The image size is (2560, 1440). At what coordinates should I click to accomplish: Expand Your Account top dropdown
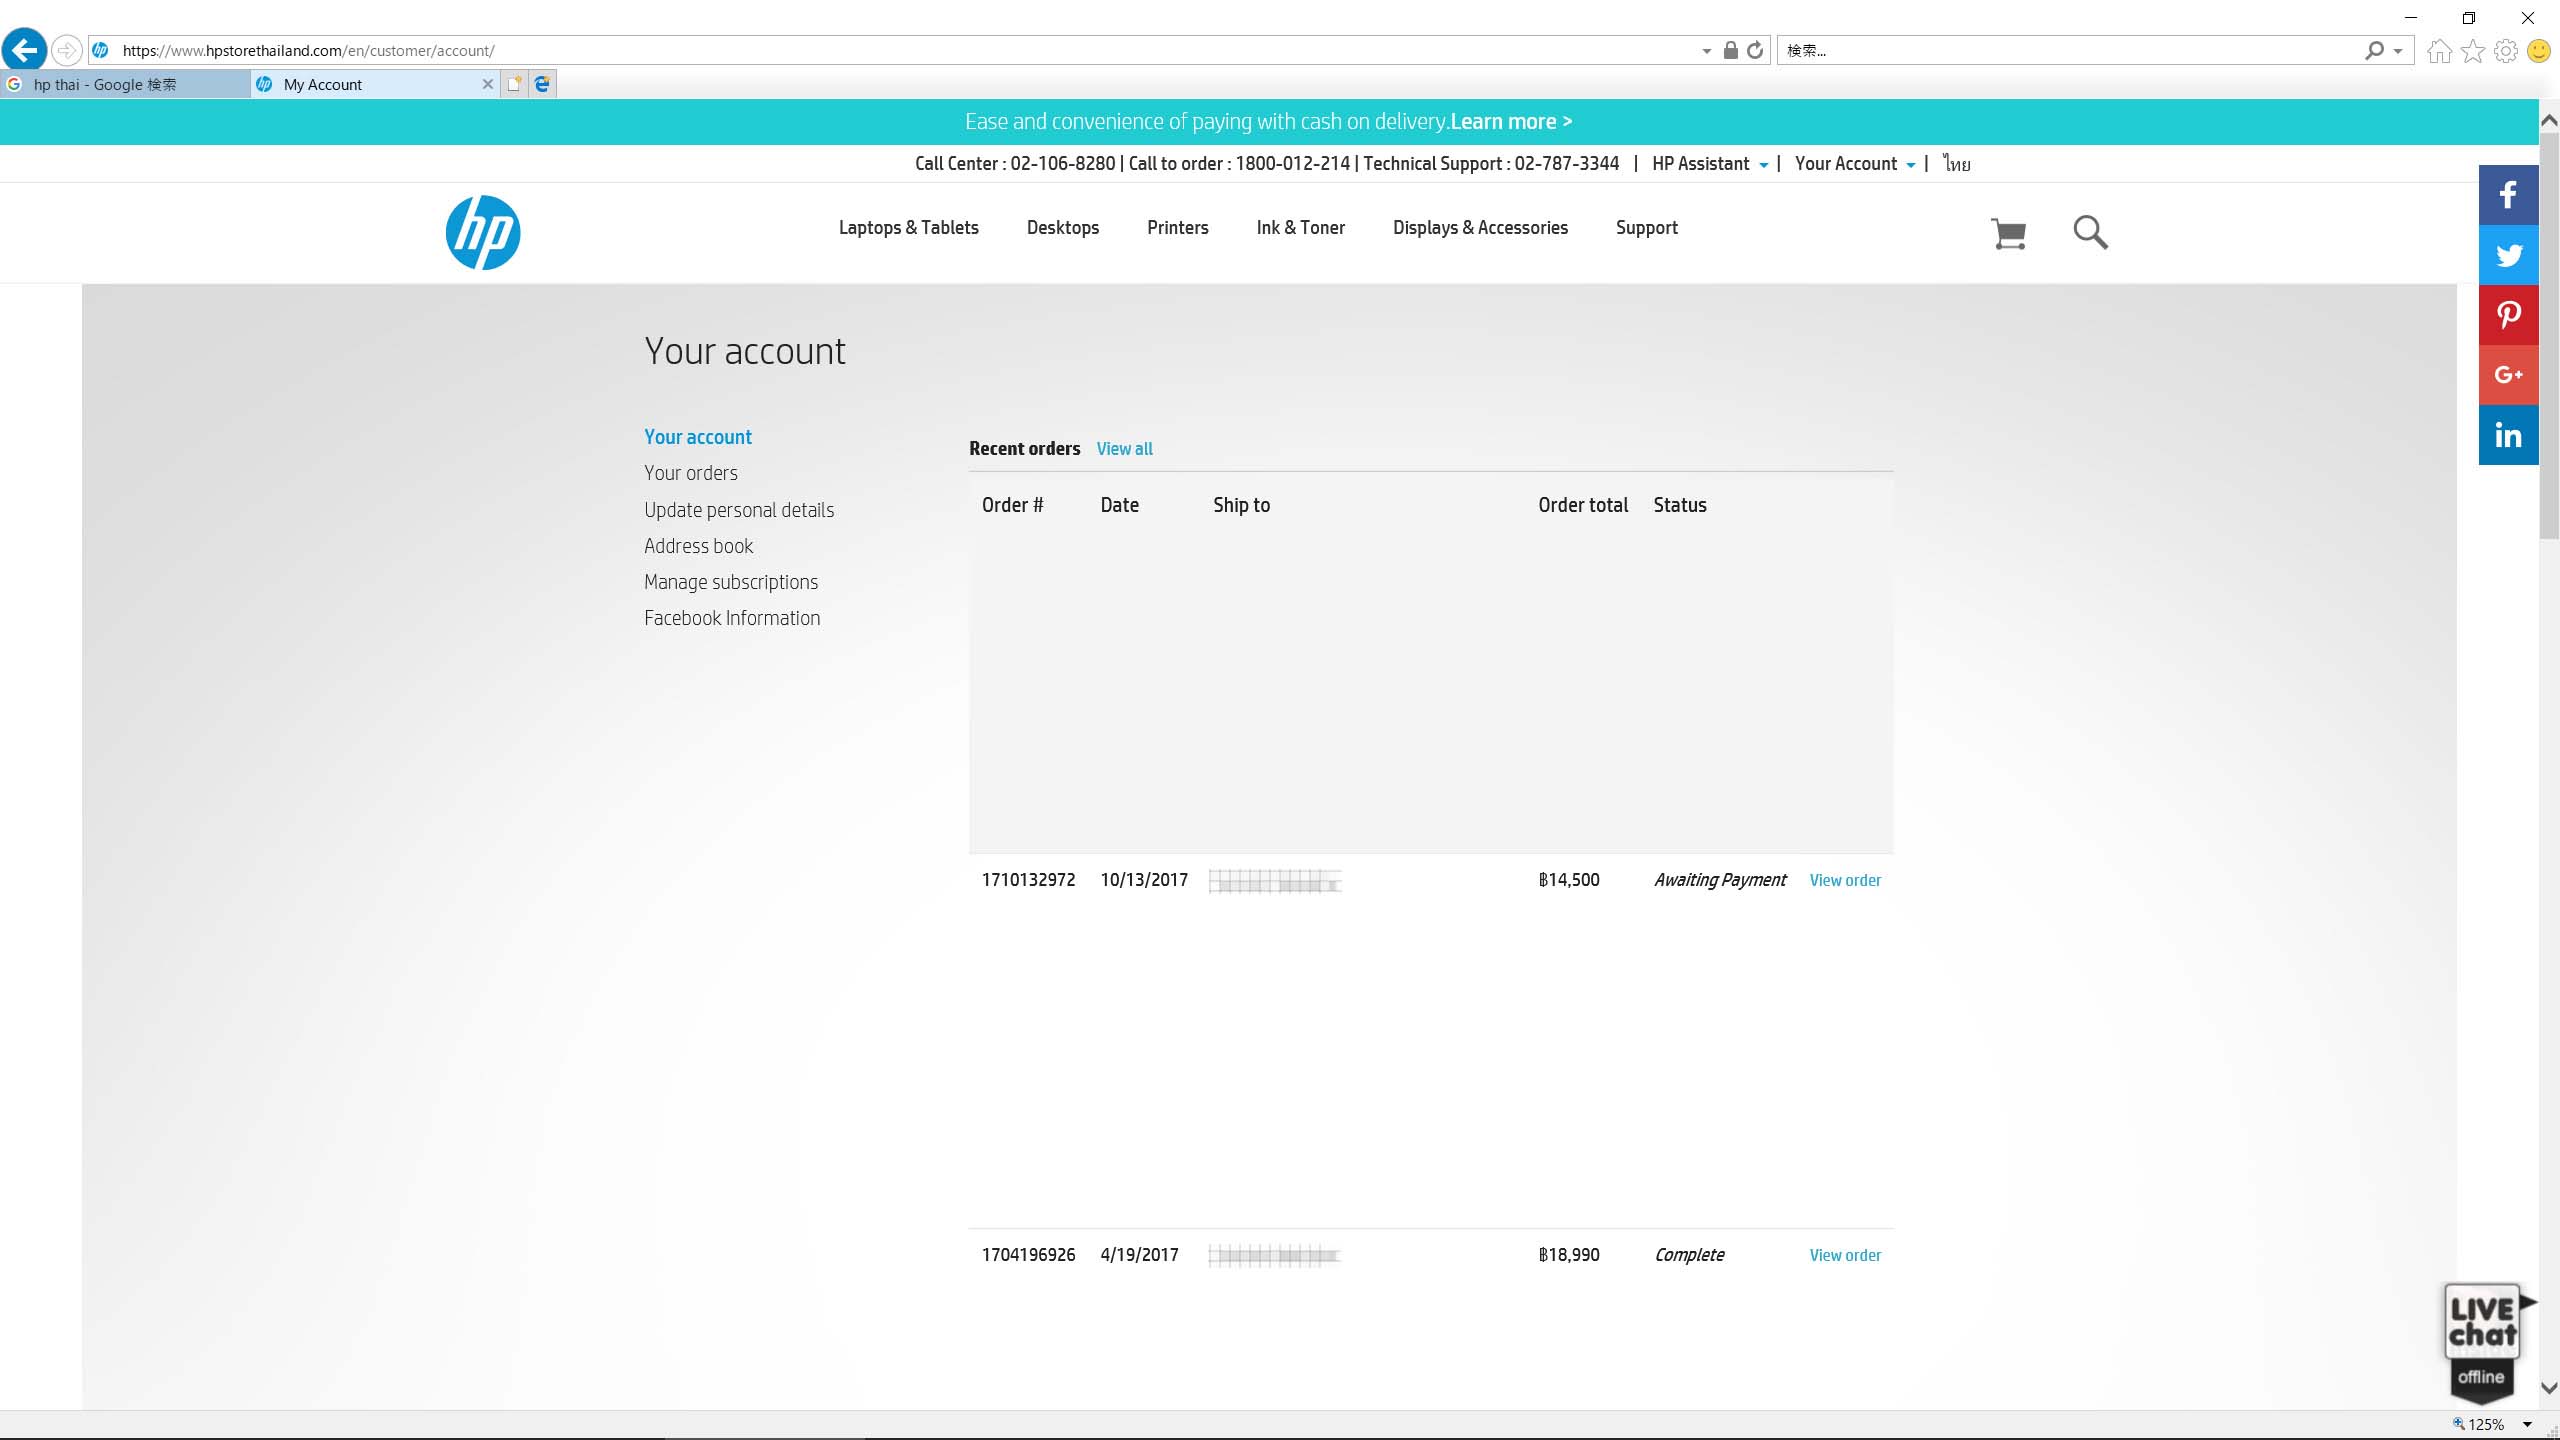(x=1855, y=164)
